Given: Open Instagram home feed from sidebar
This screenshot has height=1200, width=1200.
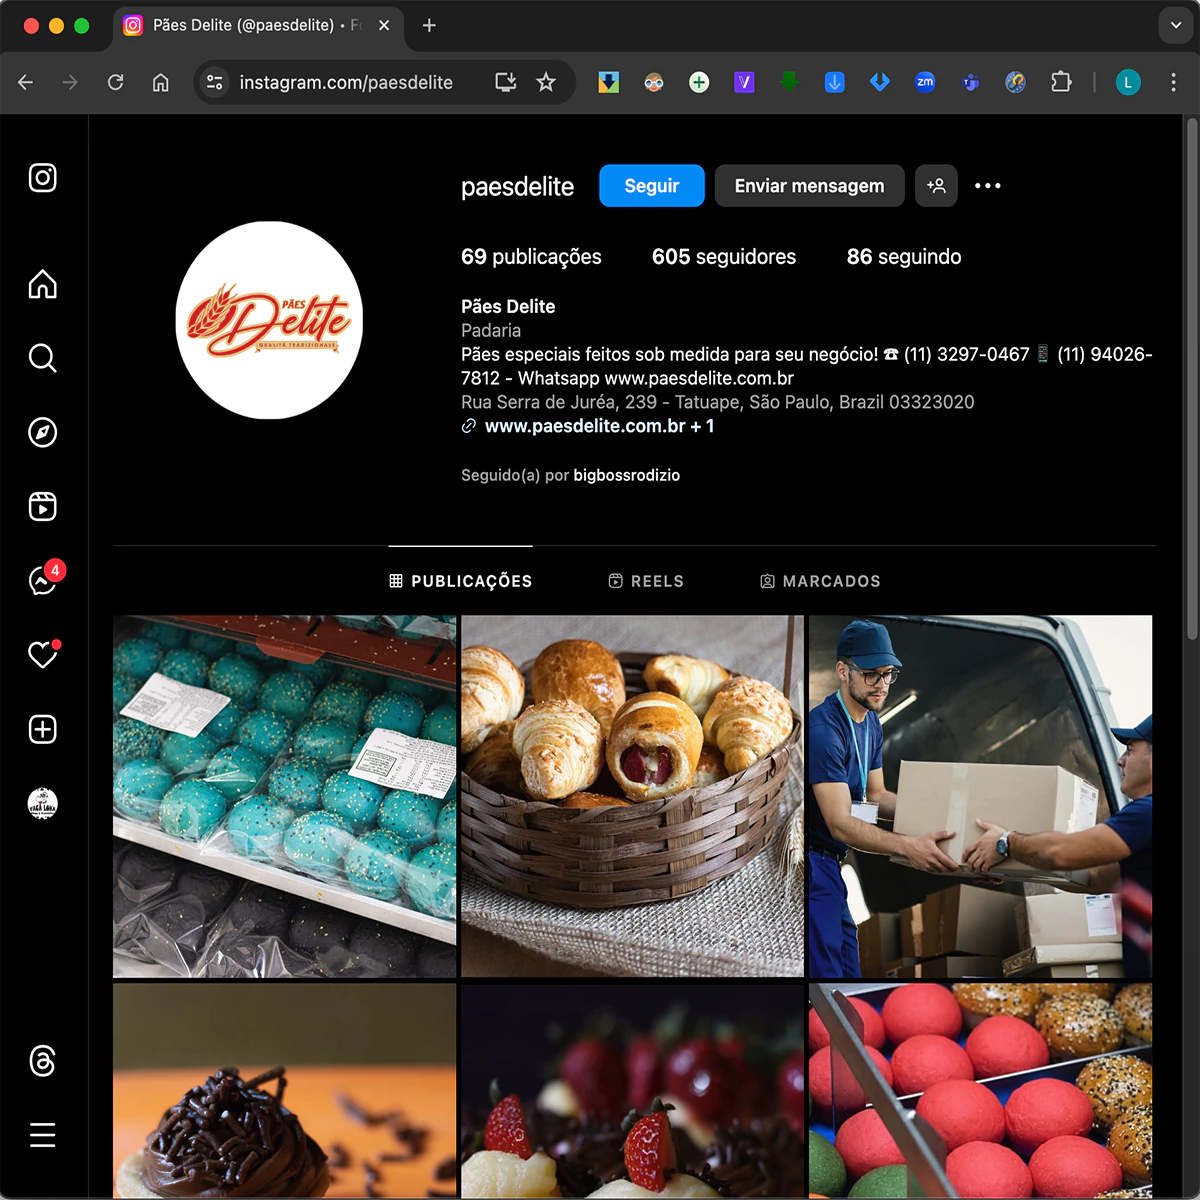Looking at the screenshot, I should click(x=42, y=284).
